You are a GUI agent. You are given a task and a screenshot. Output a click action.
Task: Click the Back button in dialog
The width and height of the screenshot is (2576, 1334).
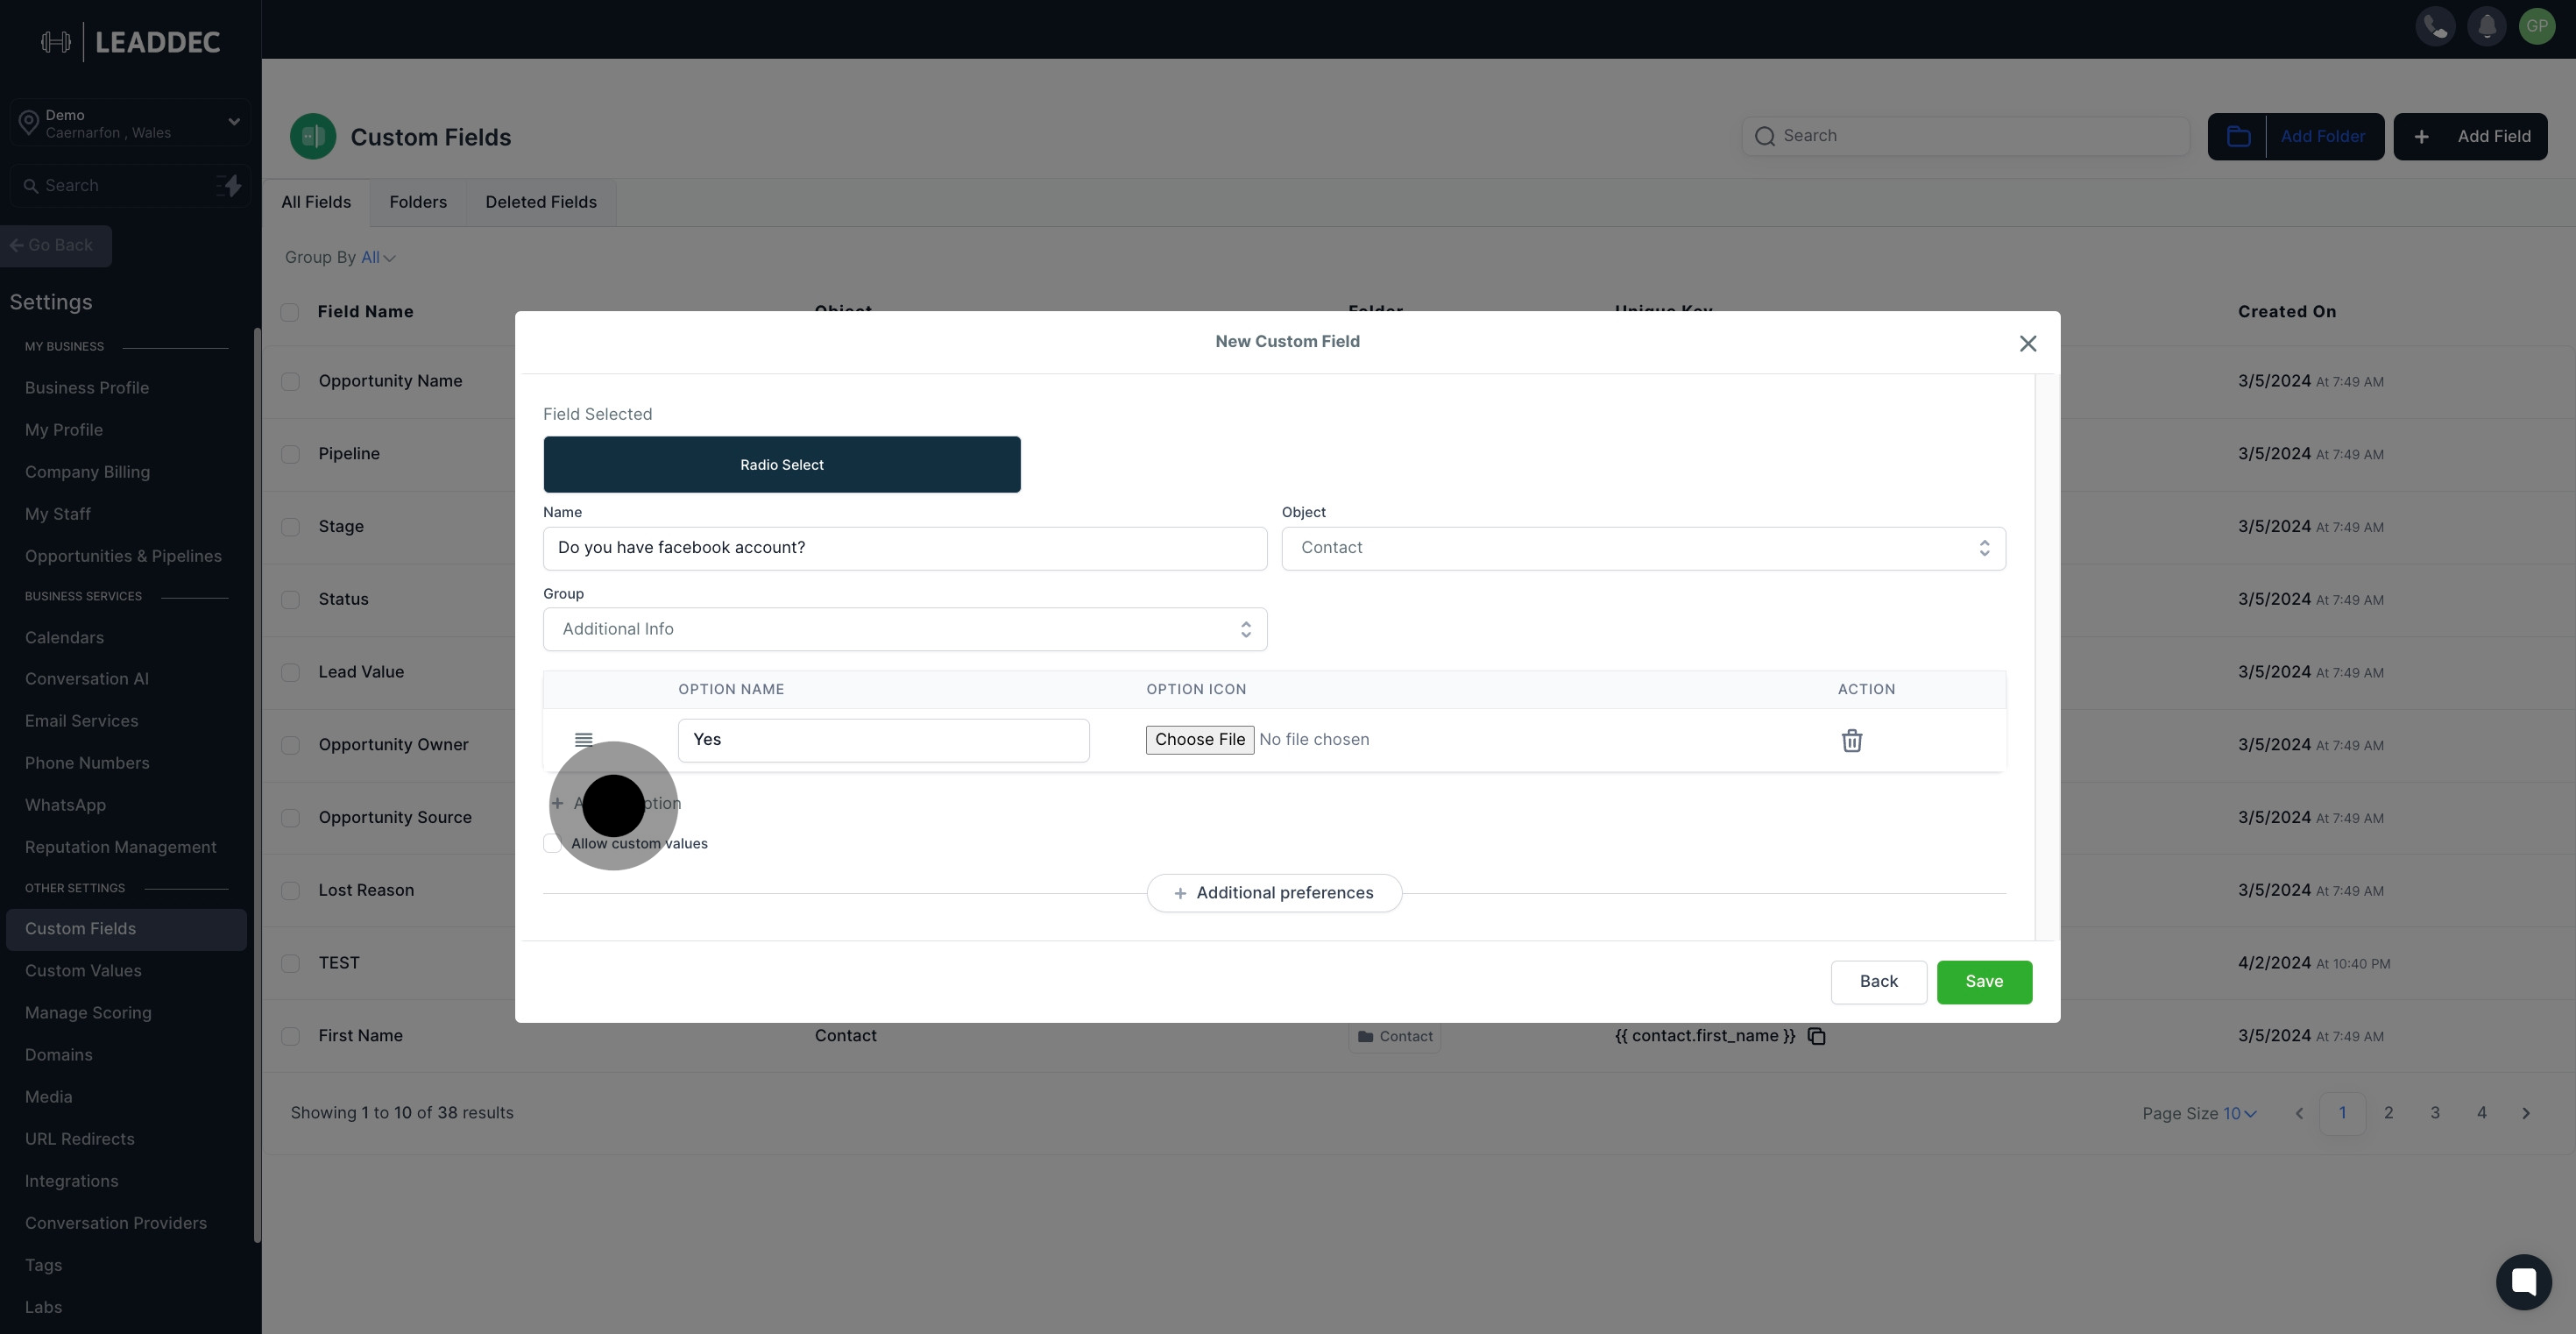(x=1878, y=982)
